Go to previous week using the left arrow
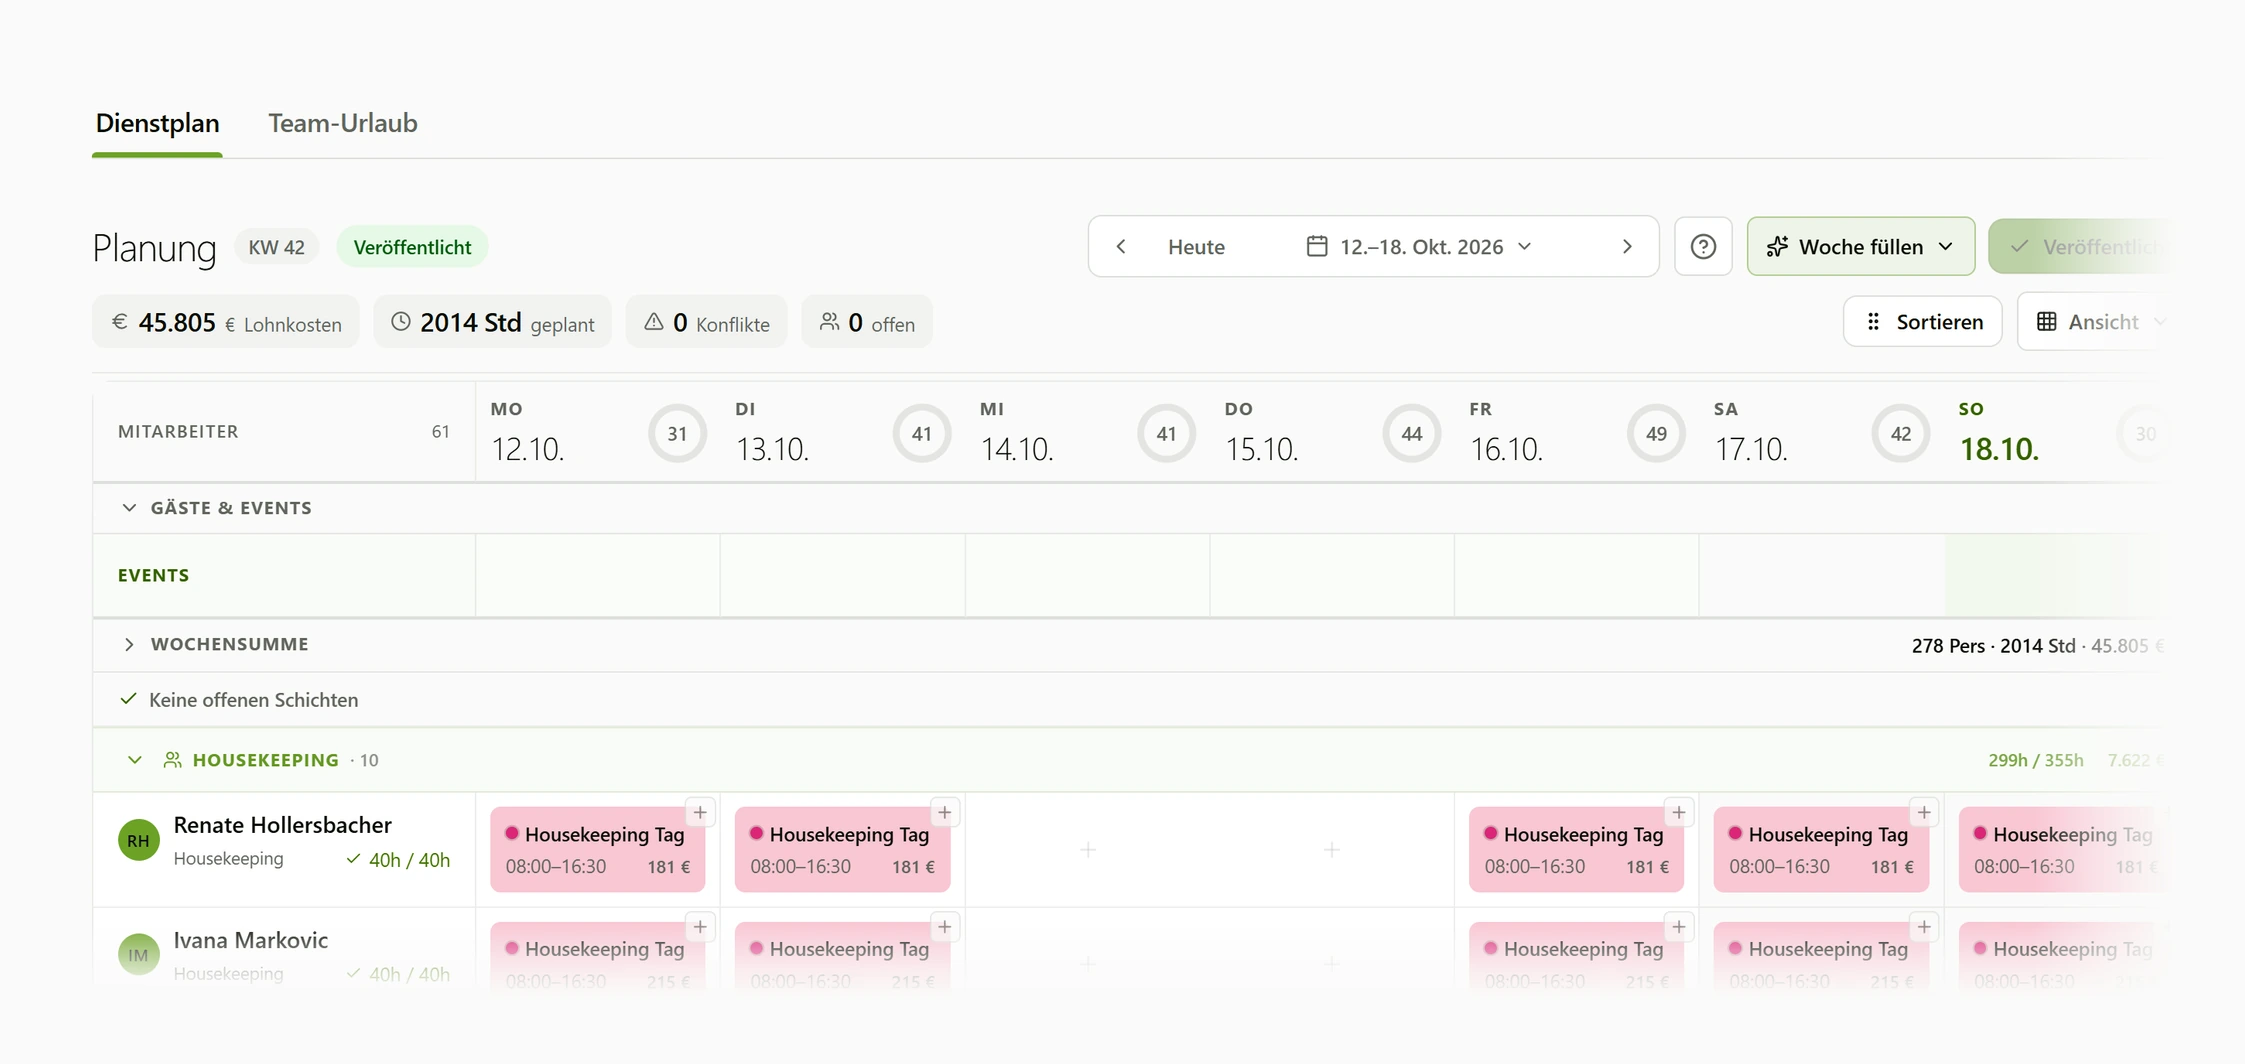This screenshot has width=2245, height=1064. (1121, 247)
